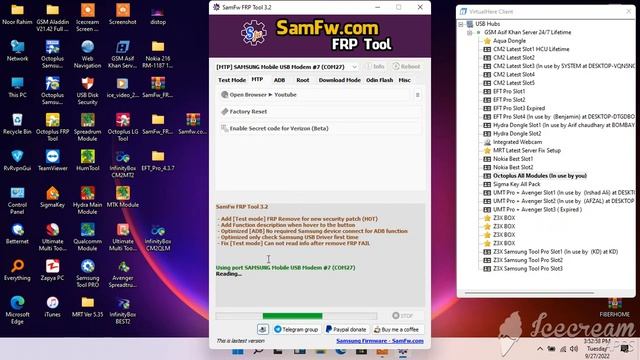Viewport: 640px width, 360px height.
Task: Launch Samsung Tool PRO shortcut
Action: click(x=87, y=273)
